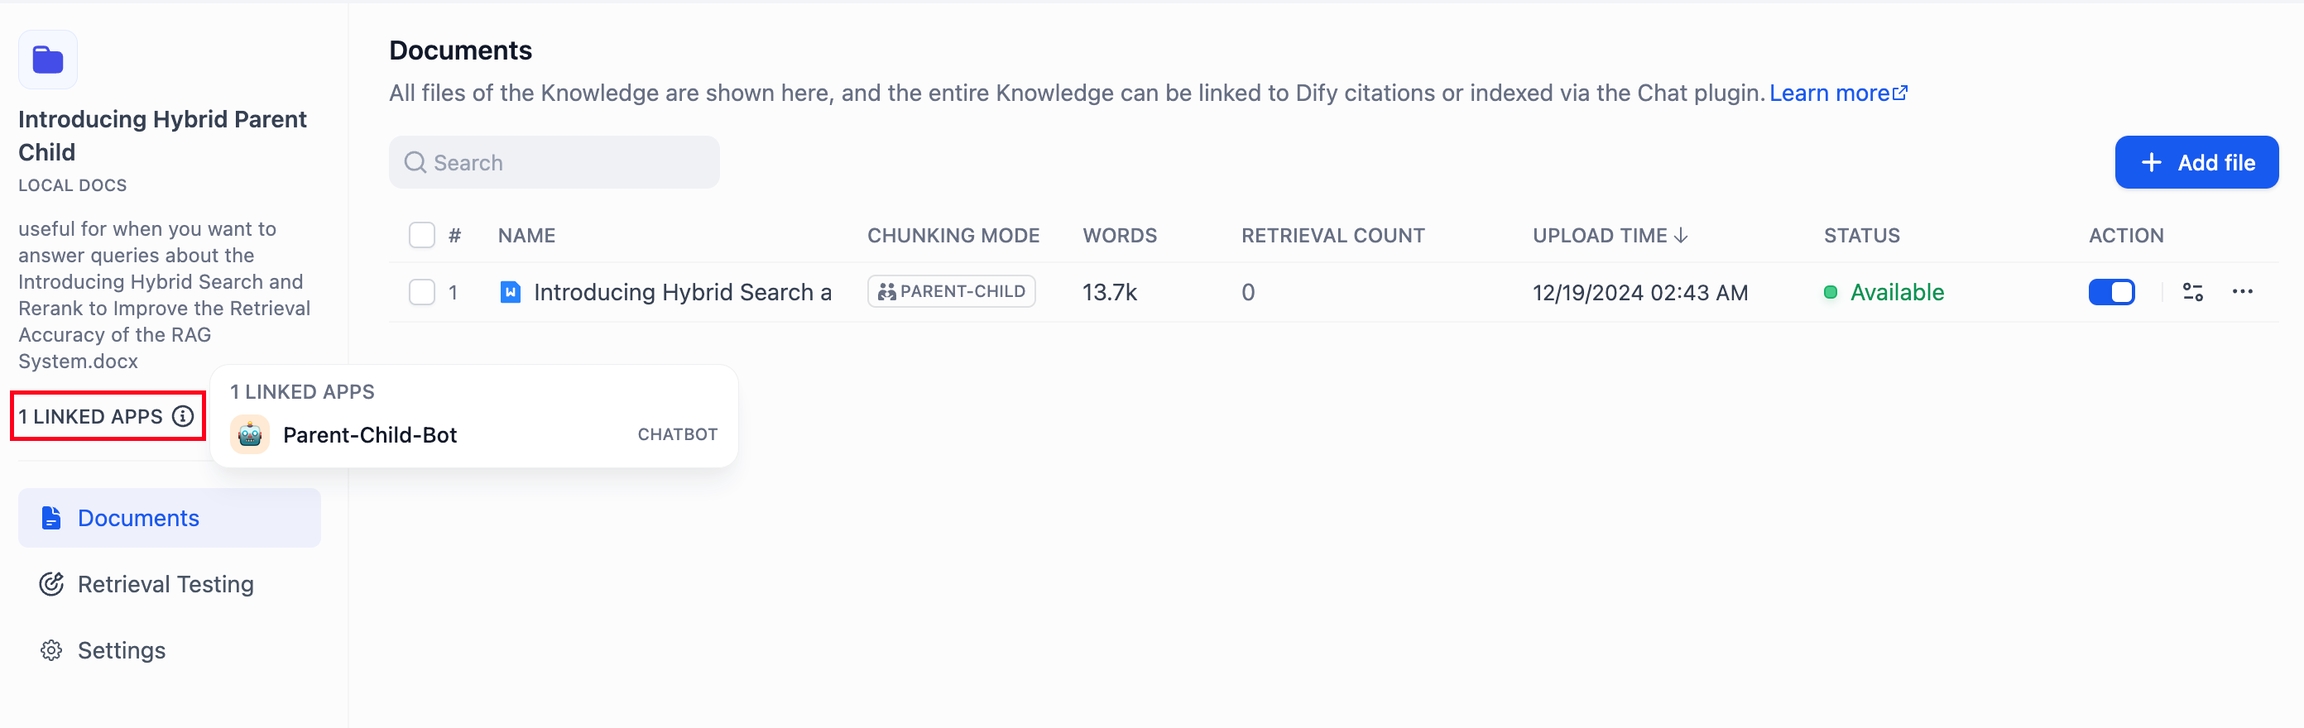Click the Settings gear icon
The image size is (2304, 728).
pyautogui.click(x=51, y=651)
